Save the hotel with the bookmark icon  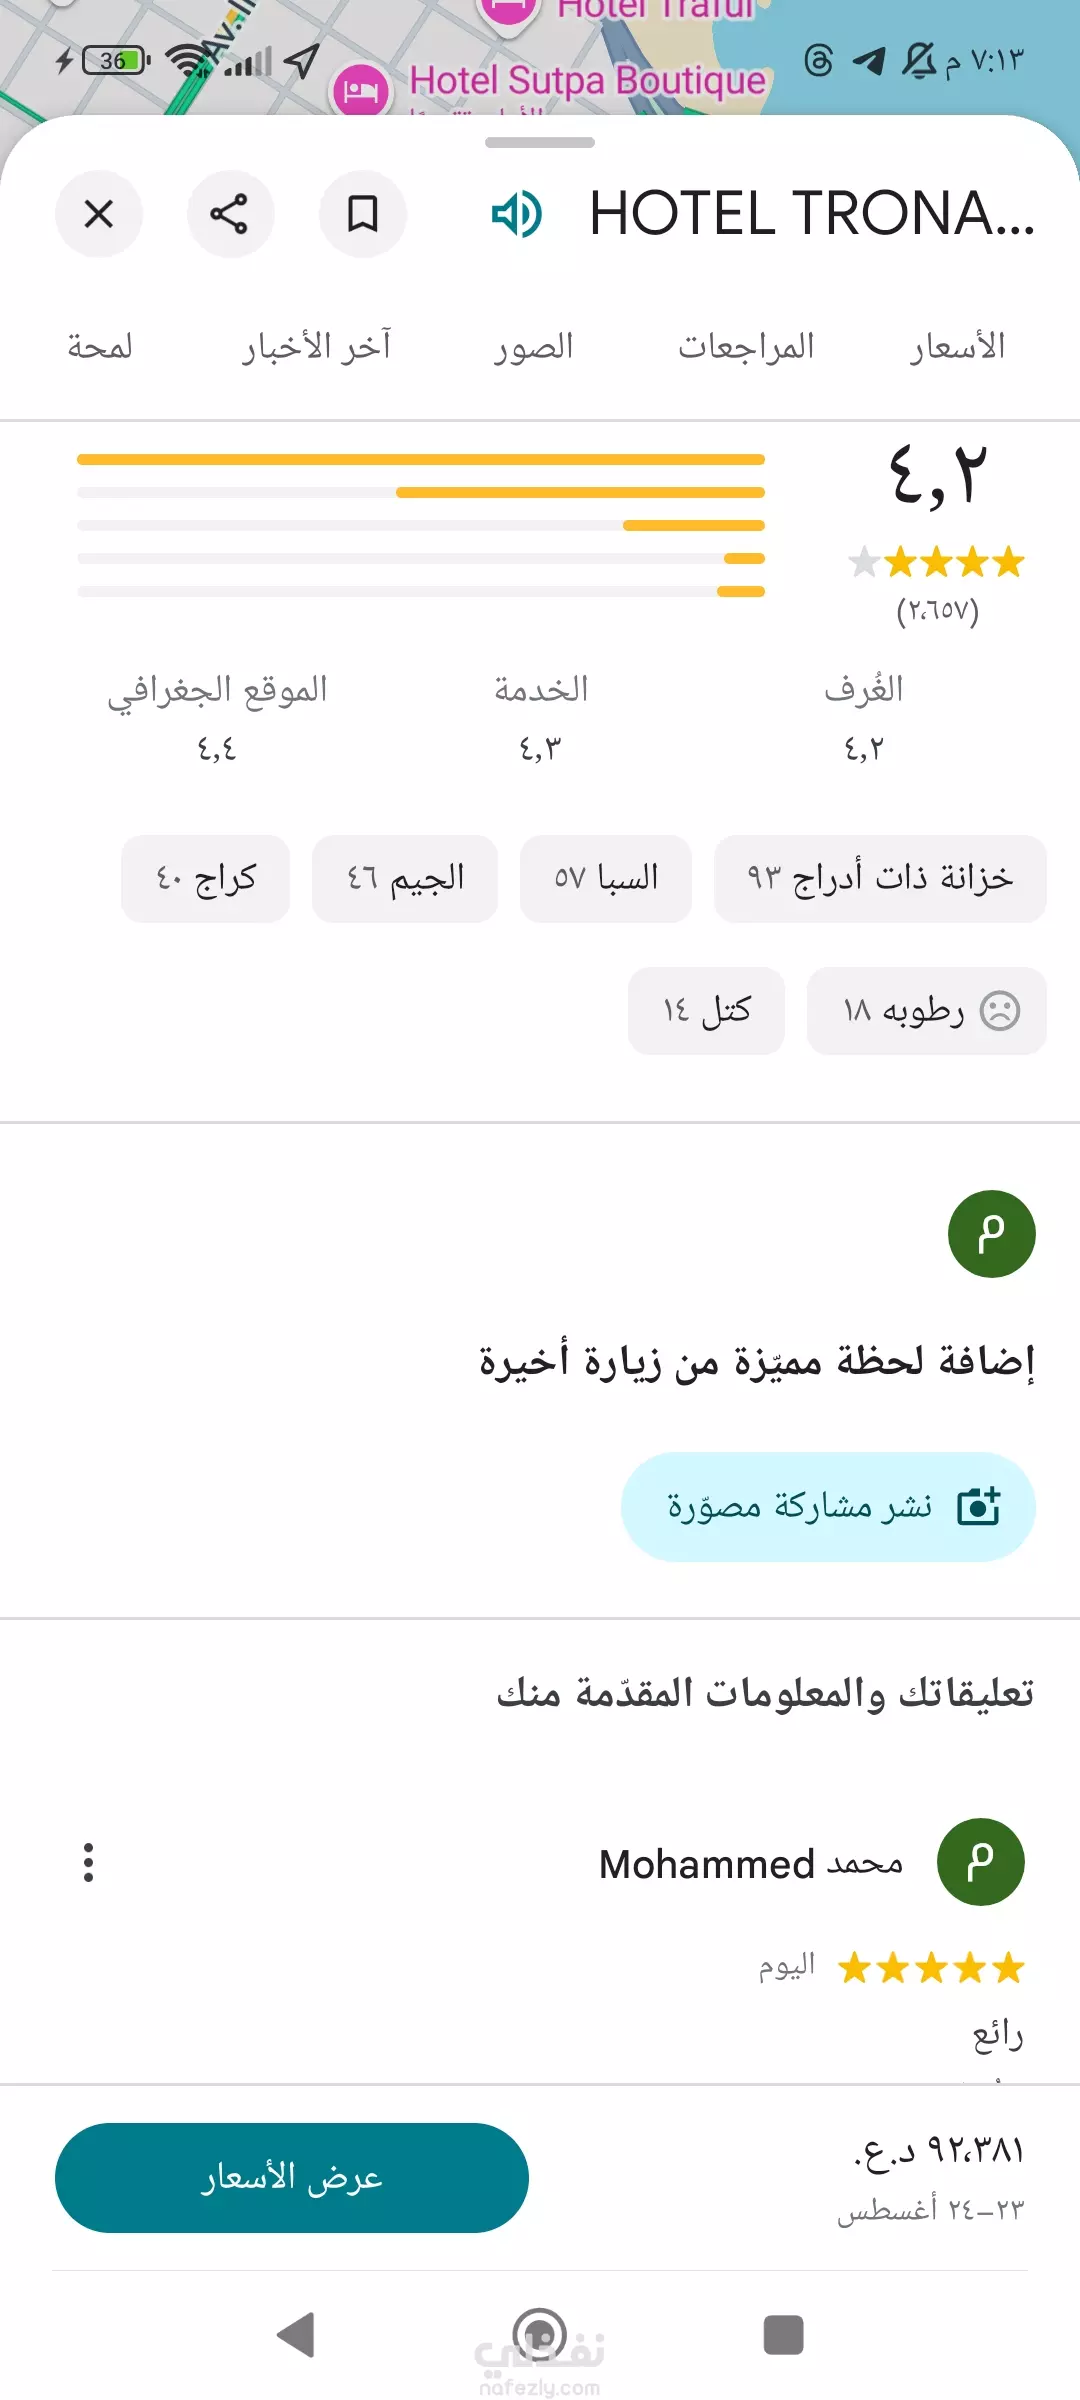(x=362, y=214)
